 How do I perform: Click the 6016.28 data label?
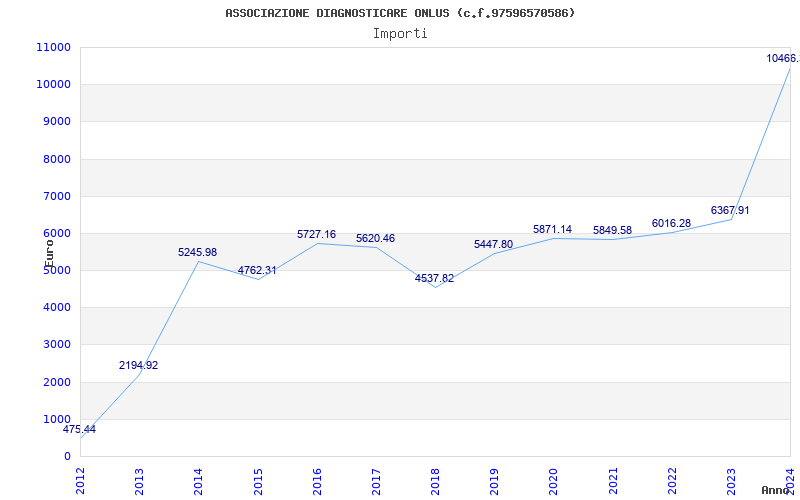click(x=671, y=224)
